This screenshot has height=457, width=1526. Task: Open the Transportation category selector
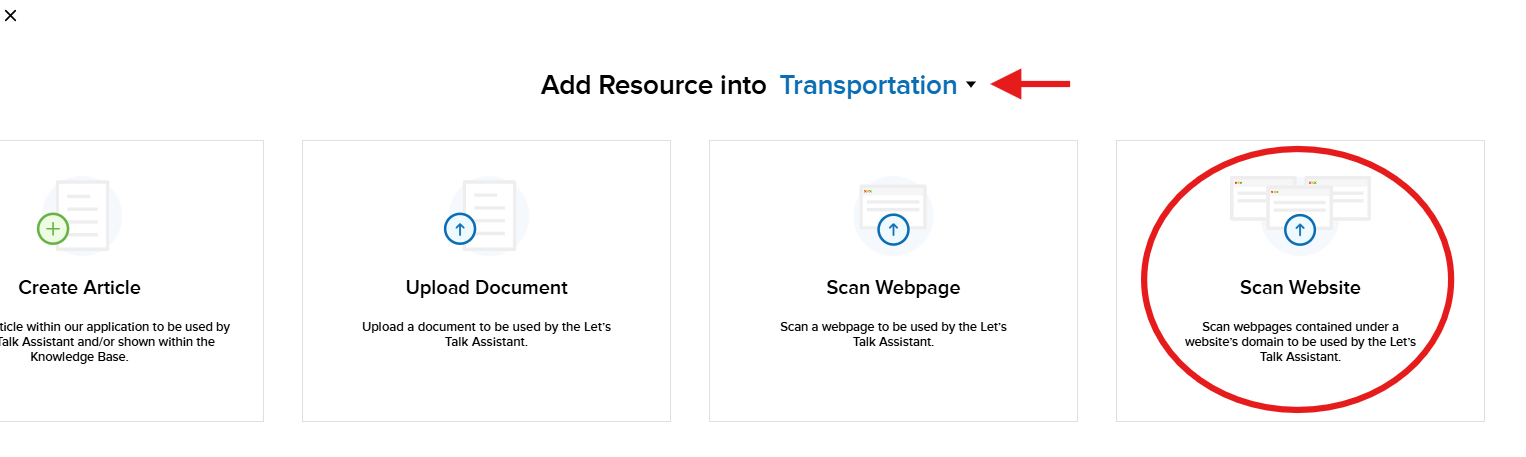pos(868,86)
